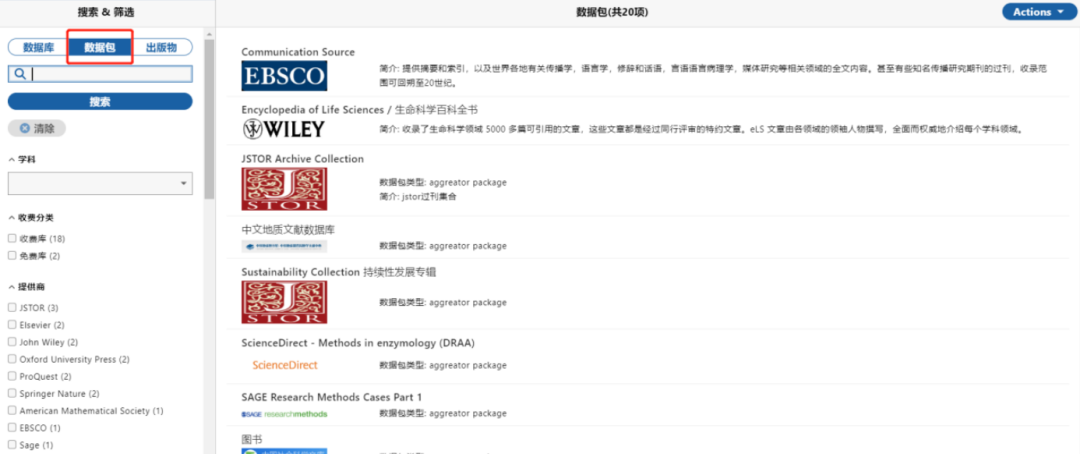Click the left panel scrollbar
Screen dimensions: 1080x454
[x=209, y=119]
